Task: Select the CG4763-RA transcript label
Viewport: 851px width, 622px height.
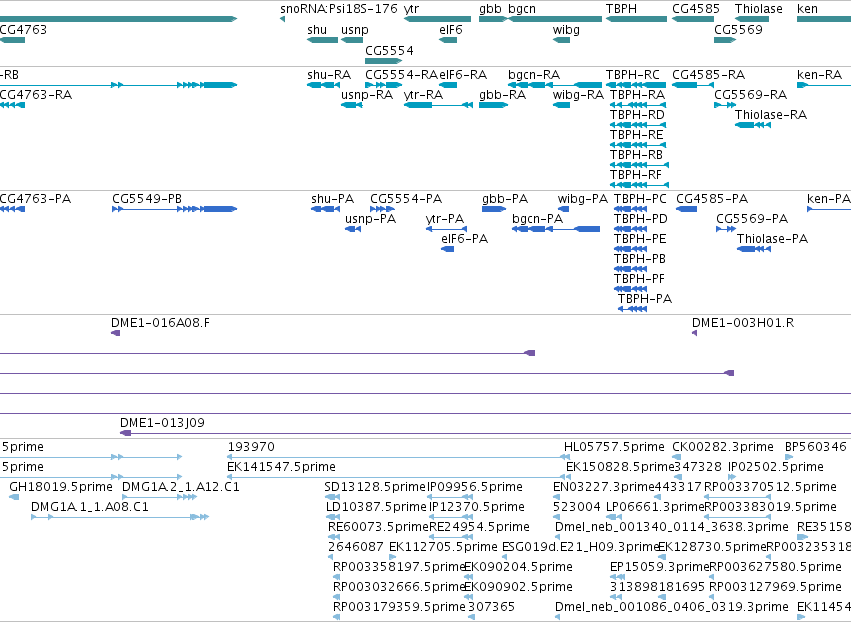Action: [36, 94]
